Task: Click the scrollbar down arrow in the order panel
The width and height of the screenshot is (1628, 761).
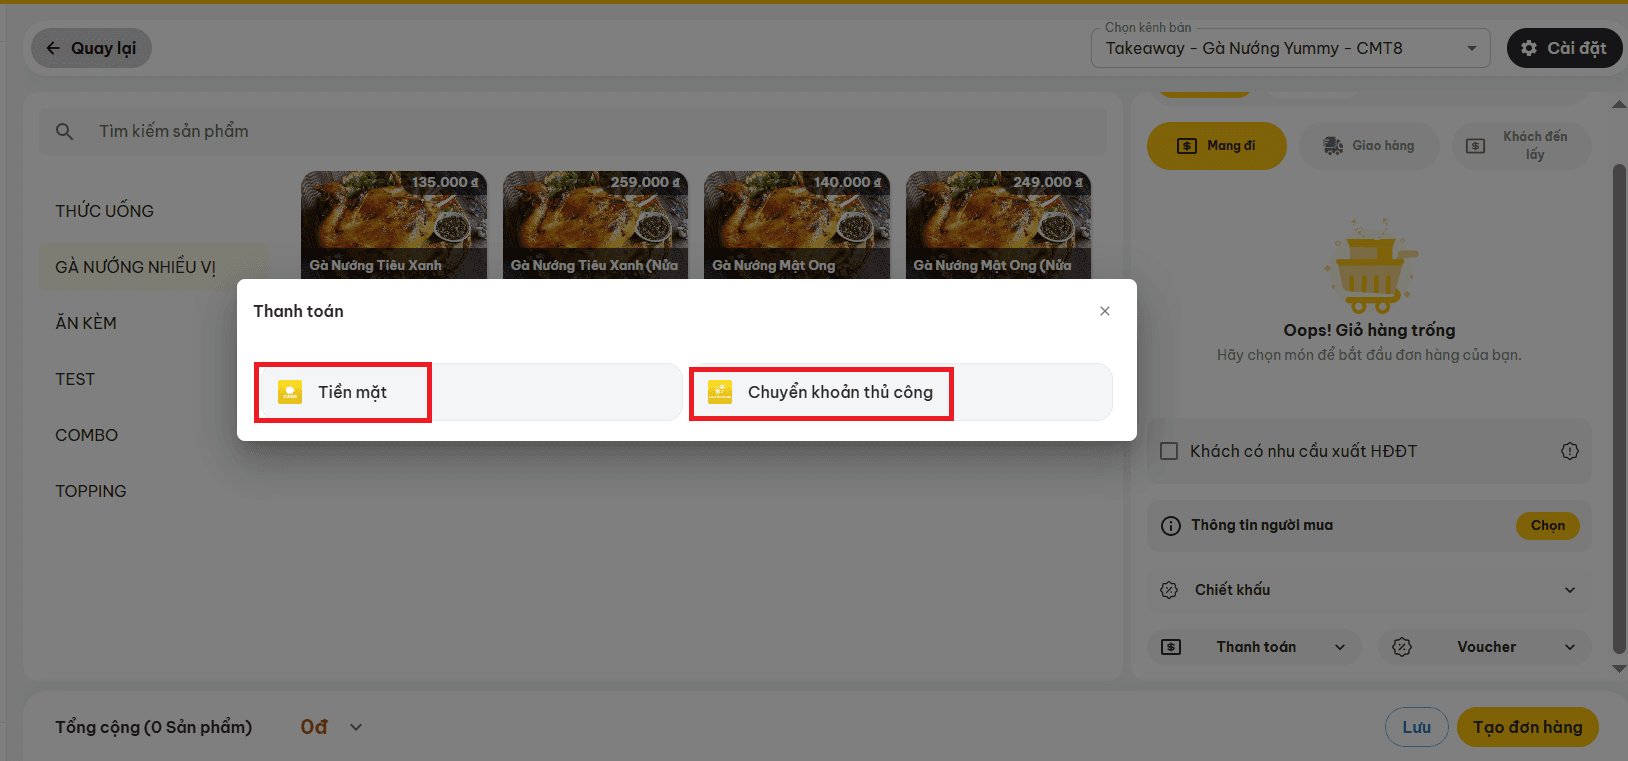Action: 1619,669
